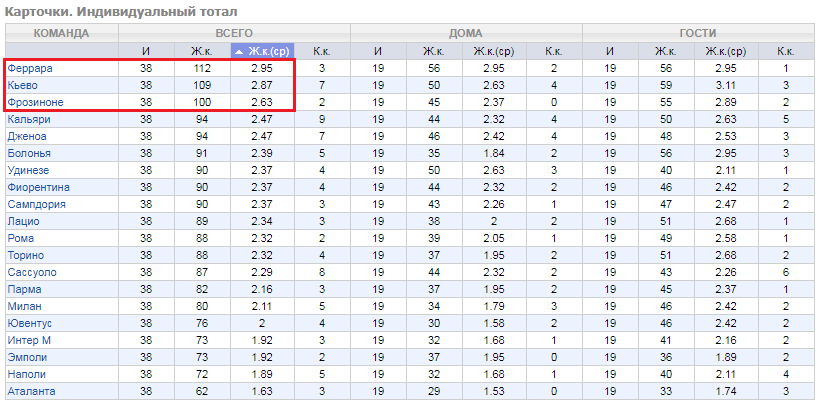
Task: Click the Карточки. Индивидуальный тотал heading
Action: coord(121,11)
